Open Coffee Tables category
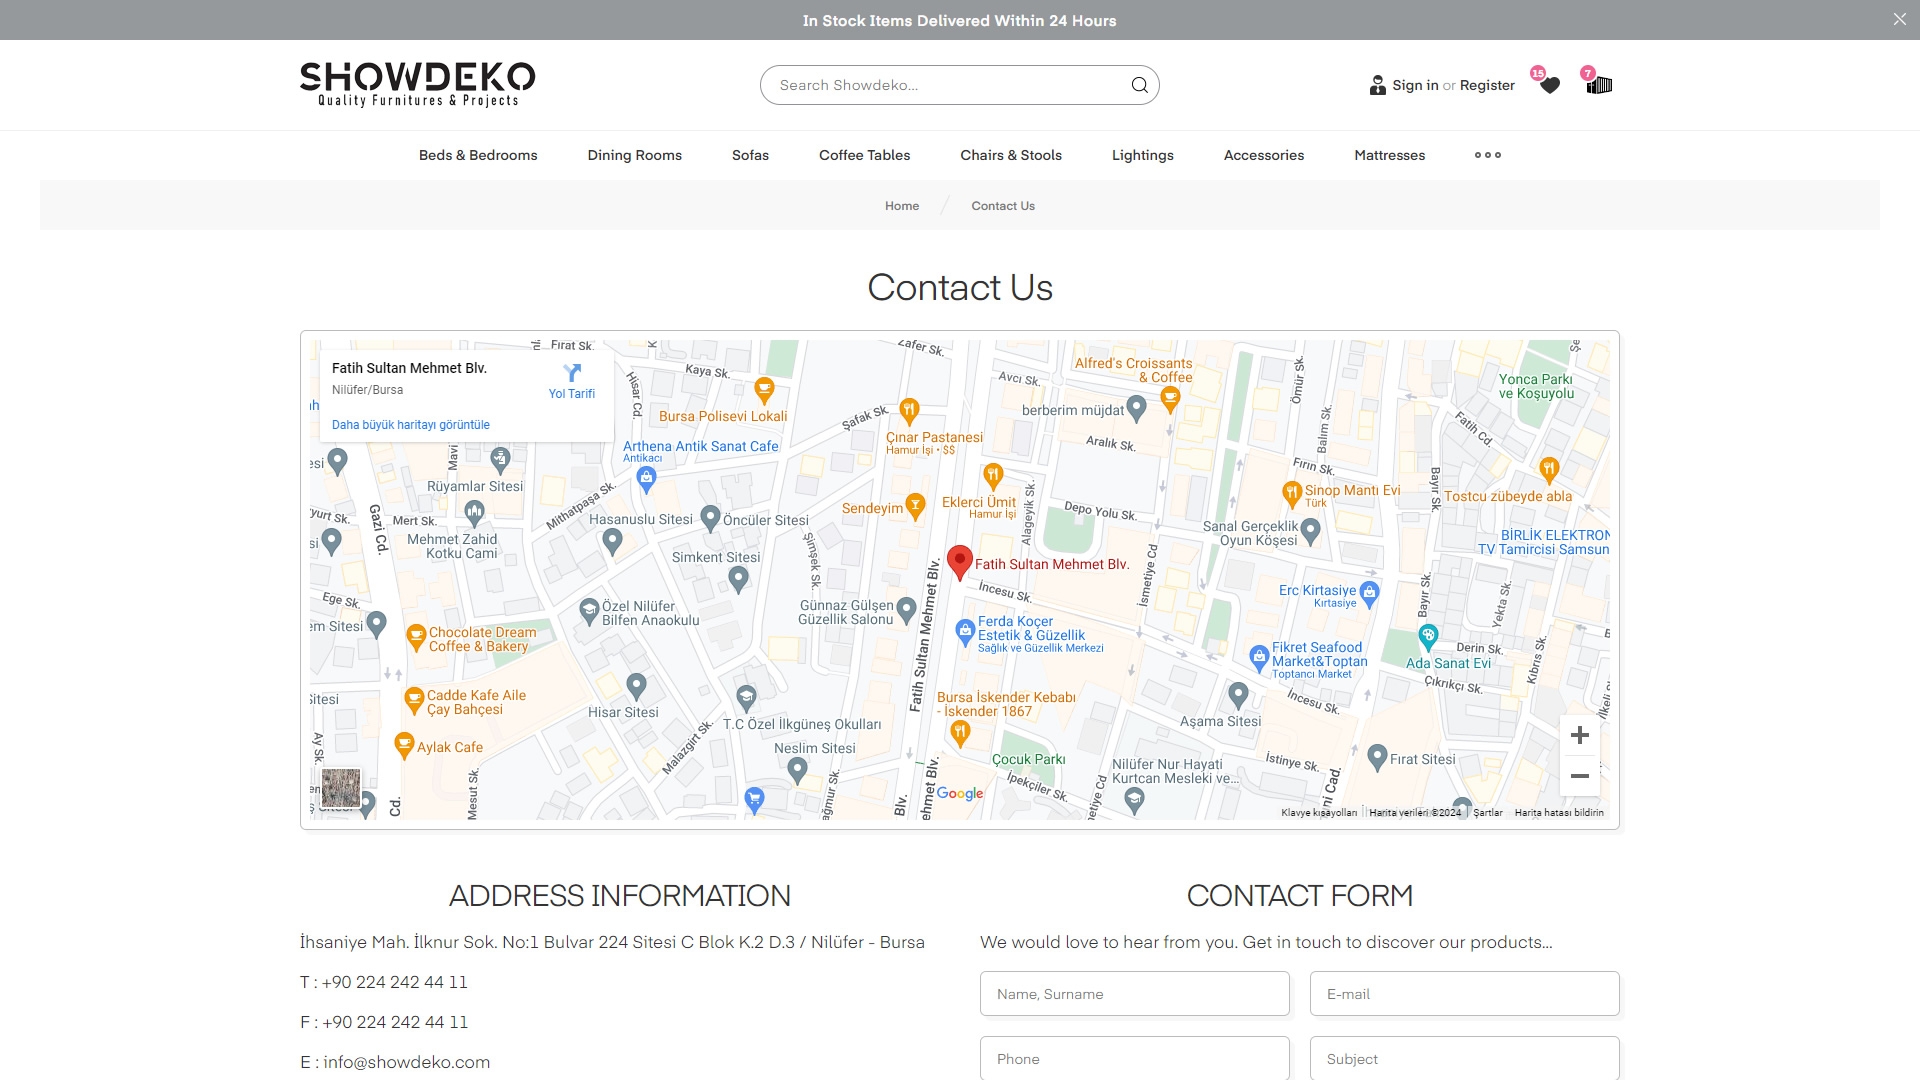Screen dimensions: 1920x1080 864,155
